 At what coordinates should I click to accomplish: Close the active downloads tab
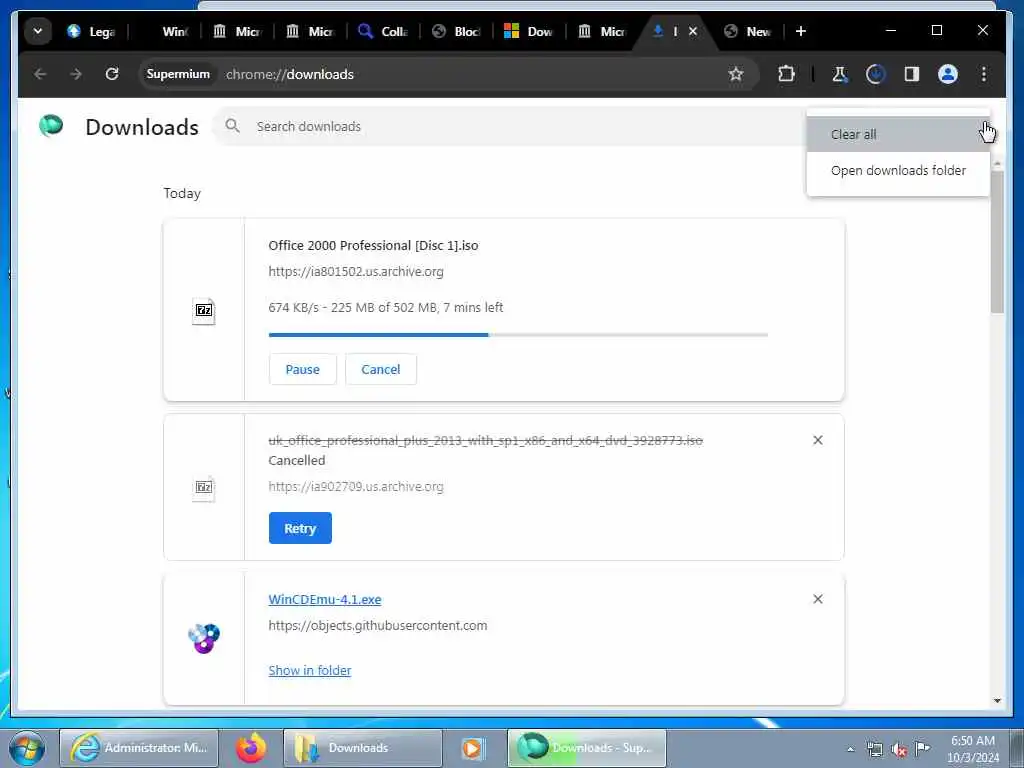(x=693, y=31)
